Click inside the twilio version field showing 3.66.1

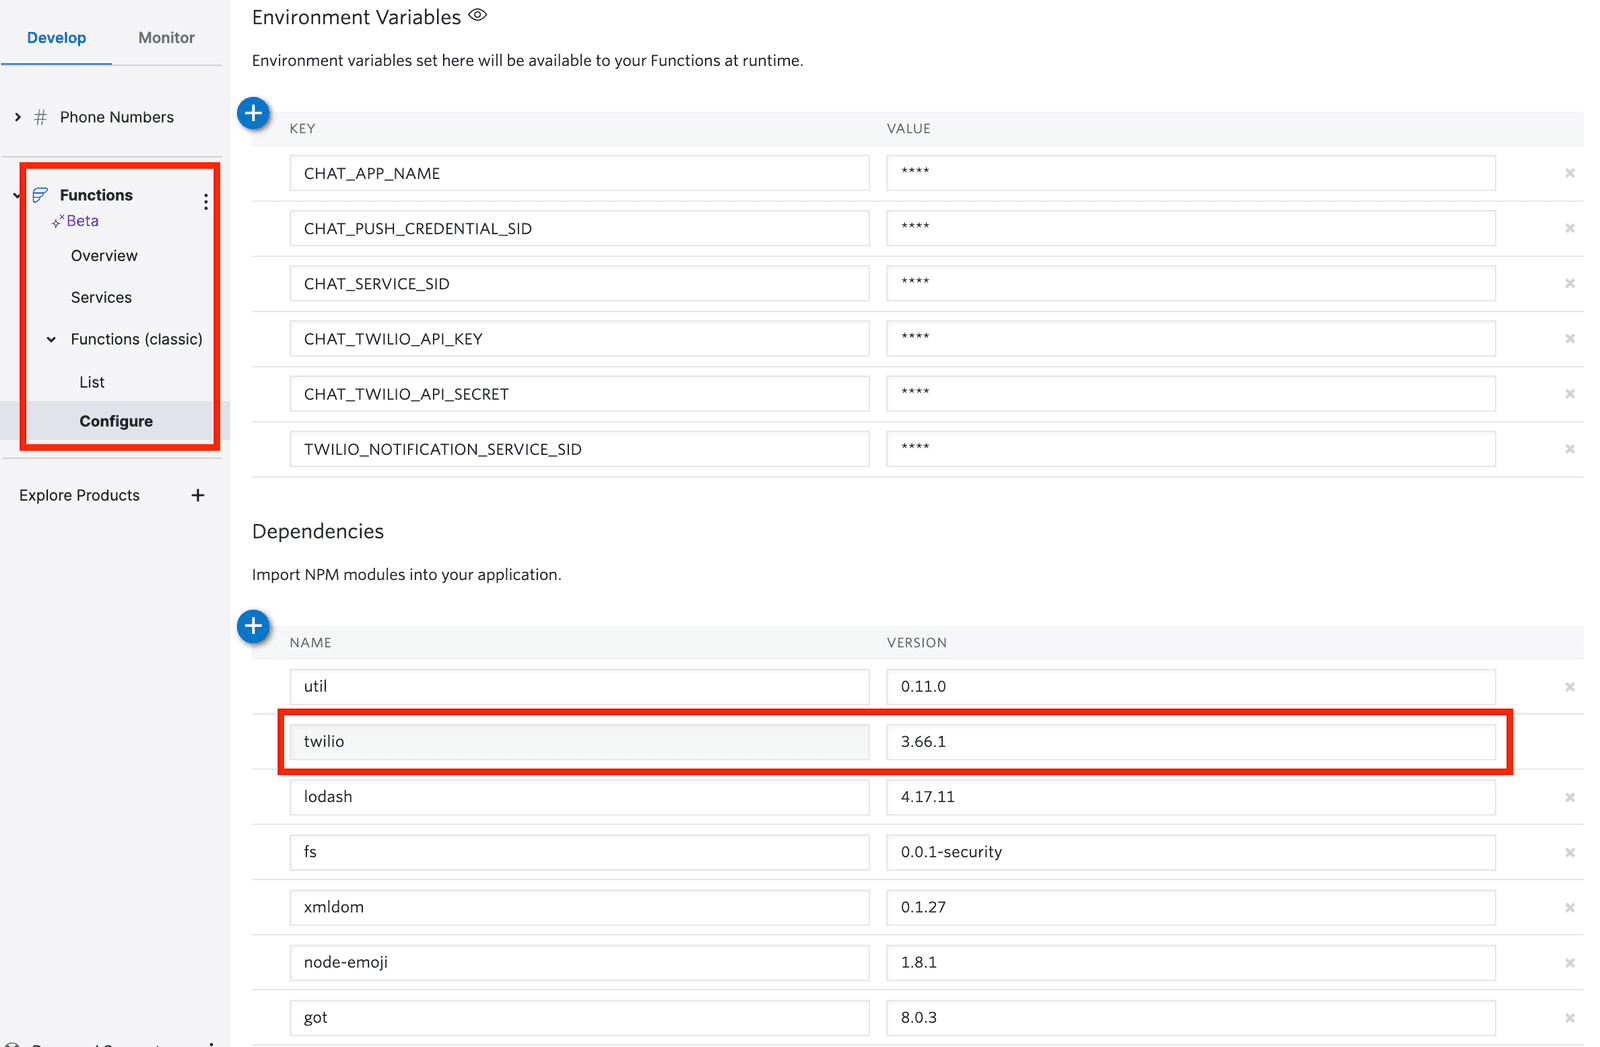point(1190,741)
